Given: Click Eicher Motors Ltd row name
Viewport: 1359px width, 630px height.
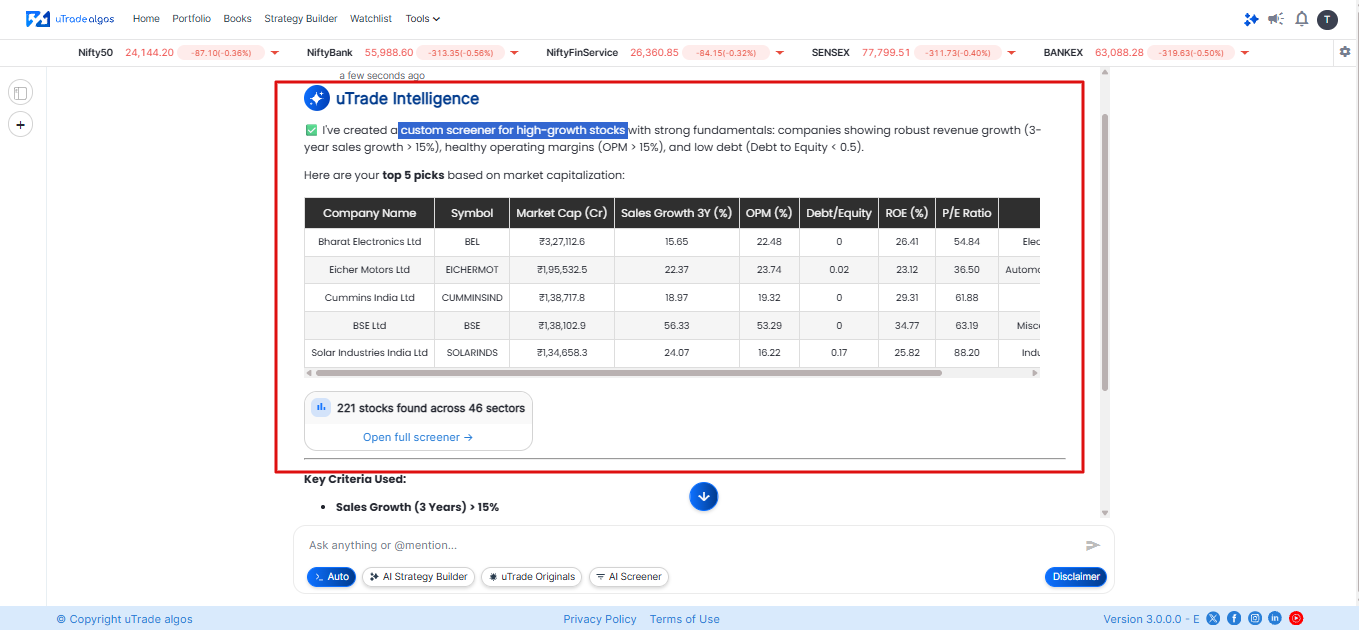Looking at the screenshot, I should click(x=370, y=269).
